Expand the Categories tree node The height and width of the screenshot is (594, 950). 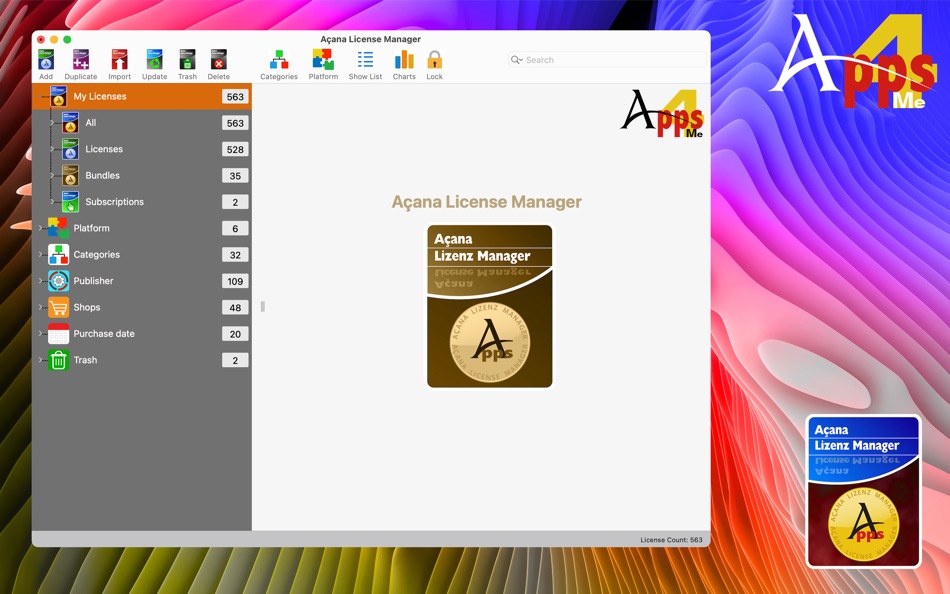pyautogui.click(x=41, y=255)
